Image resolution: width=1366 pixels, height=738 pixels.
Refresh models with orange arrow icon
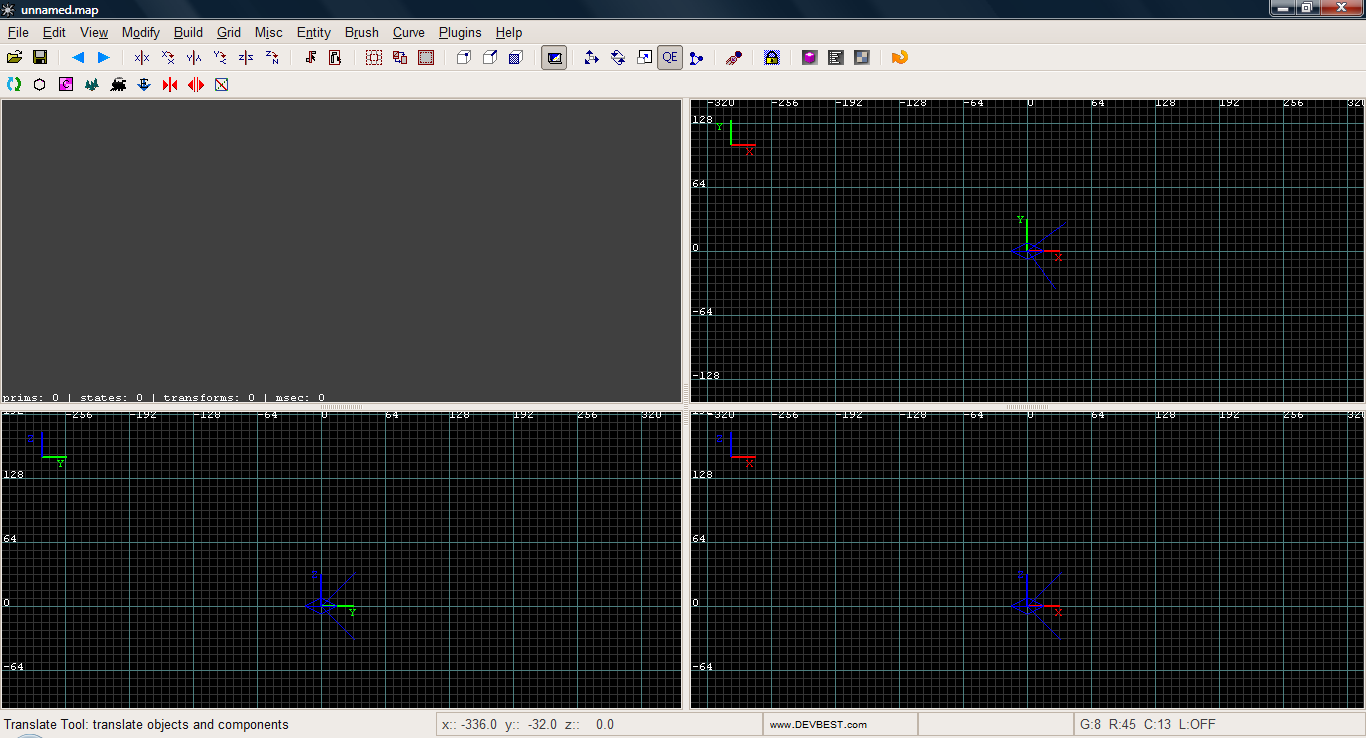click(899, 58)
